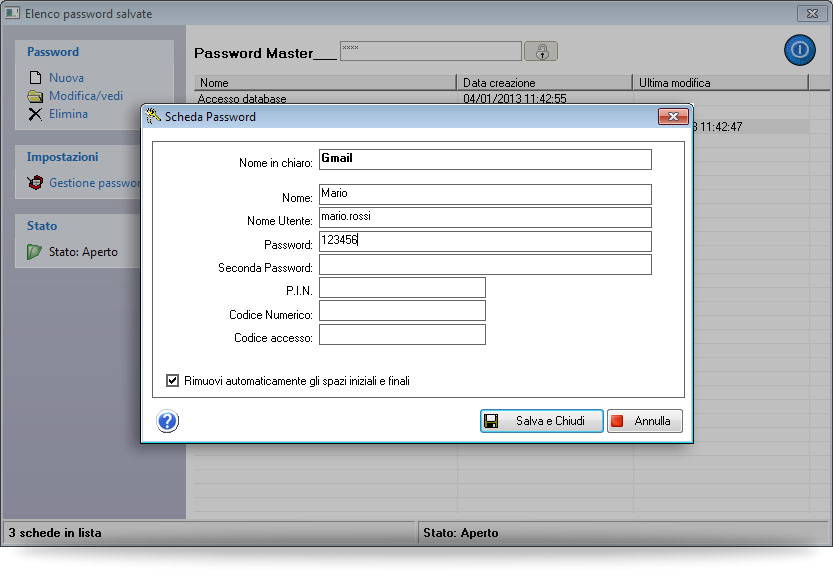Click the Gestione password icon
This screenshot has width=833, height=576.
coord(35,183)
